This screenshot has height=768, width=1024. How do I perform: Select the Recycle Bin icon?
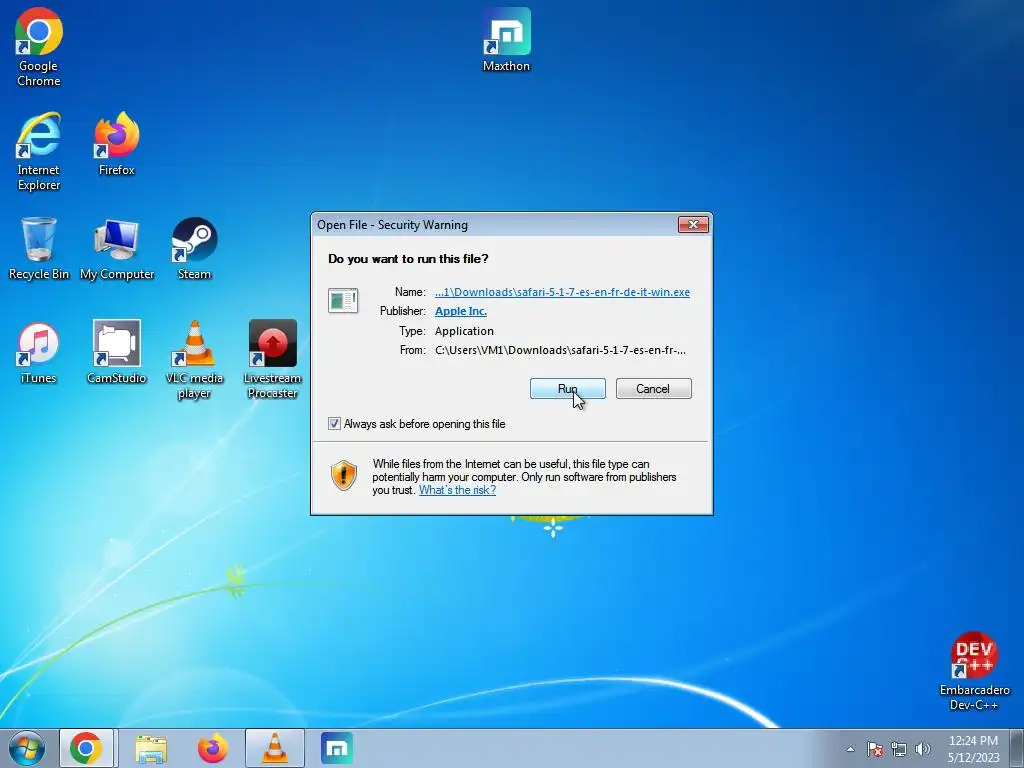39,249
